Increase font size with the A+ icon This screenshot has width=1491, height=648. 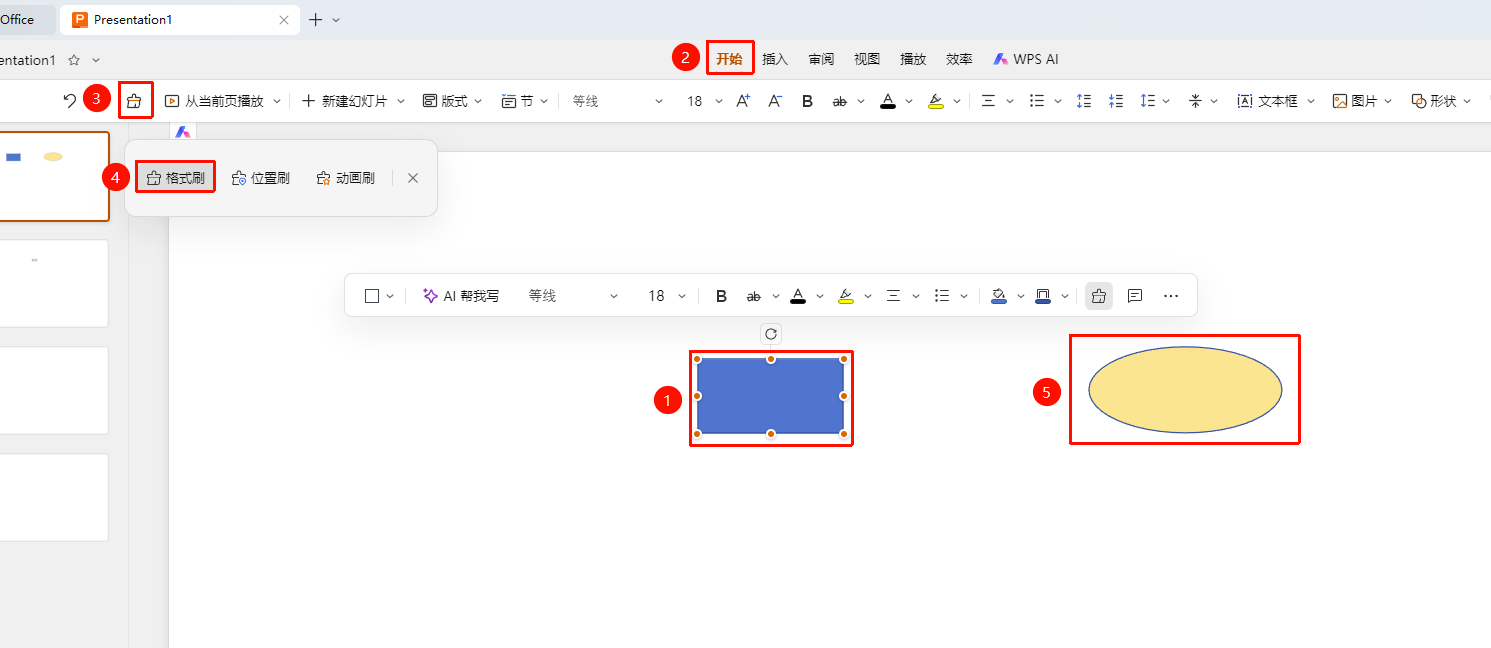(x=743, y=101)
